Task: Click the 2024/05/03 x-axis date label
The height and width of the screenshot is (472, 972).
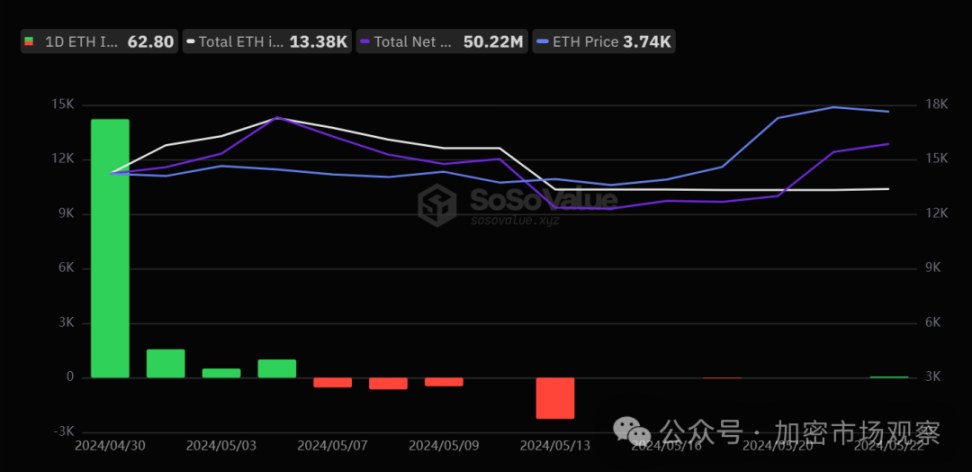Action: pos(220,443)
